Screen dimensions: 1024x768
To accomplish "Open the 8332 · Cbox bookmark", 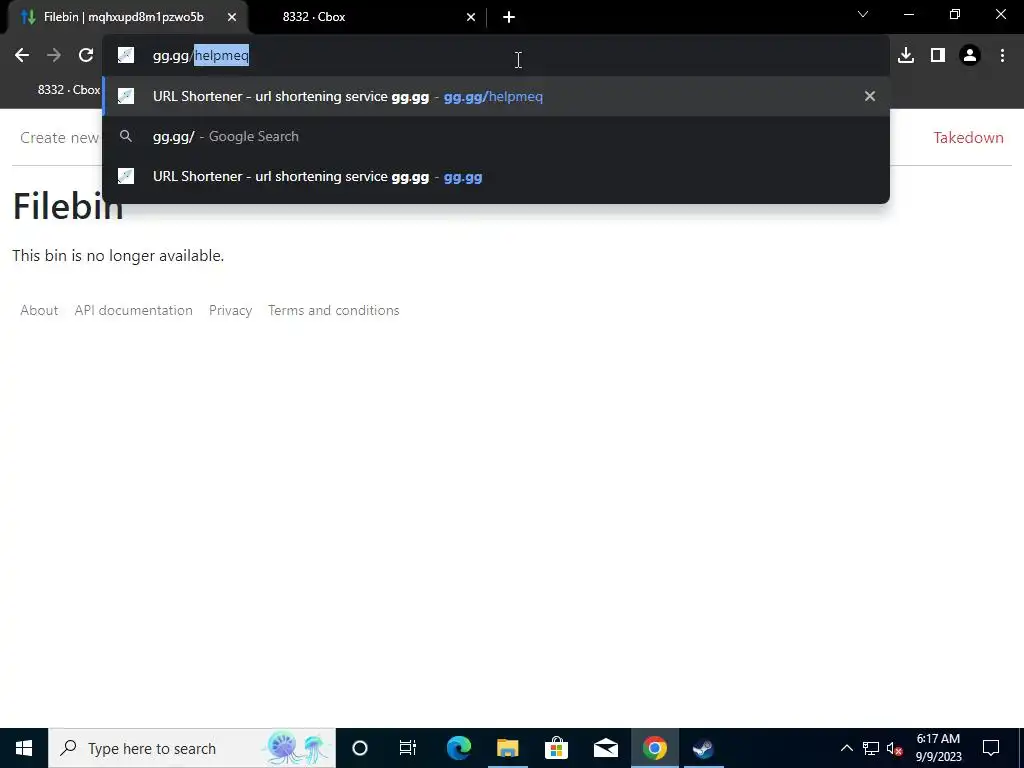I will click(69, 89).
